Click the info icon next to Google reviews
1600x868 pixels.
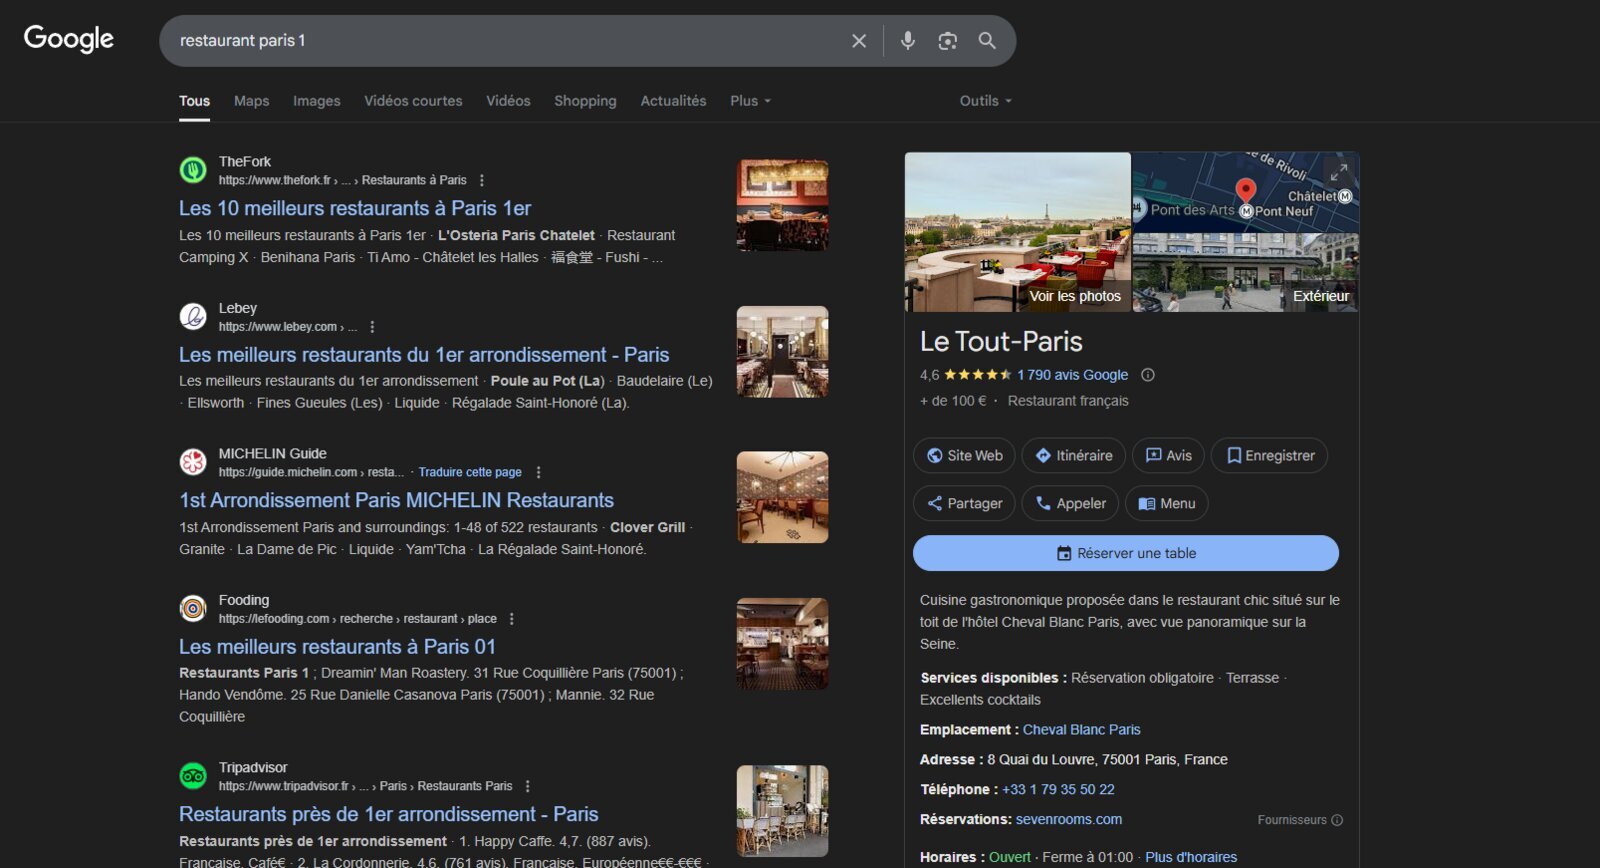tap(1148, 375)
